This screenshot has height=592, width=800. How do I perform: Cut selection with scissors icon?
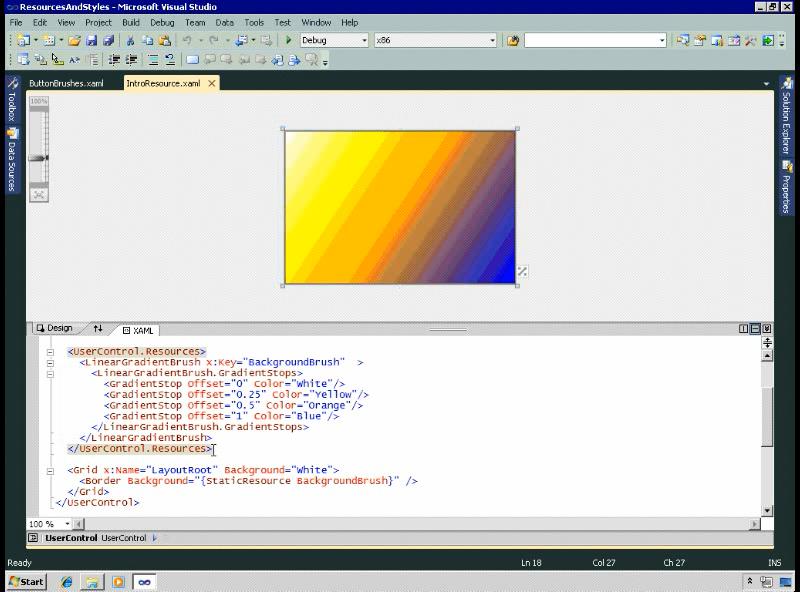(x=130, y=40)
